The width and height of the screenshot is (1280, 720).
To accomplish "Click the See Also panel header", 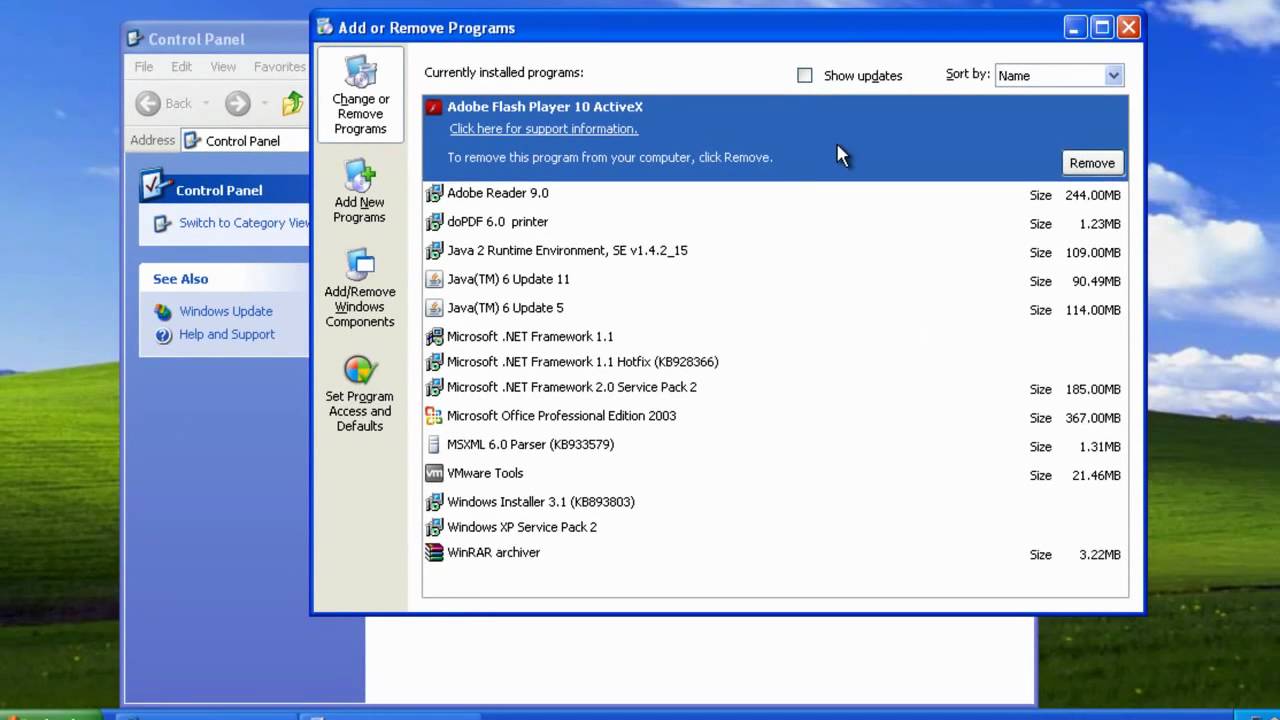I will pos(224,279).
